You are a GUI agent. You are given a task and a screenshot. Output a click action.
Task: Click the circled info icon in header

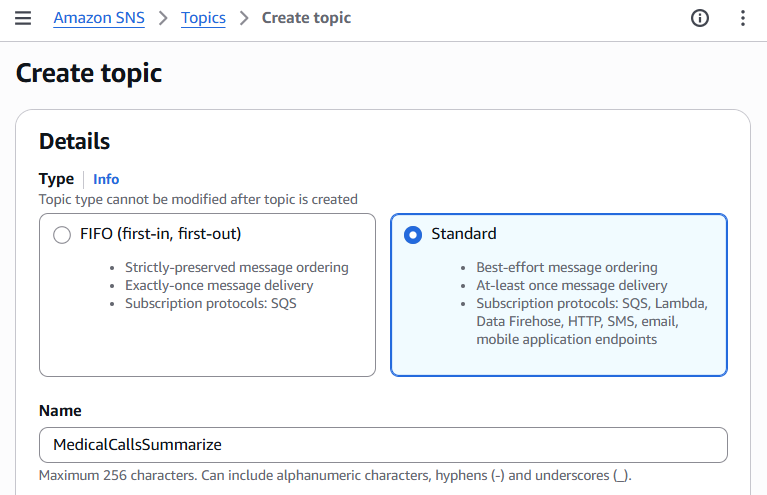click(x=700, y=18)
